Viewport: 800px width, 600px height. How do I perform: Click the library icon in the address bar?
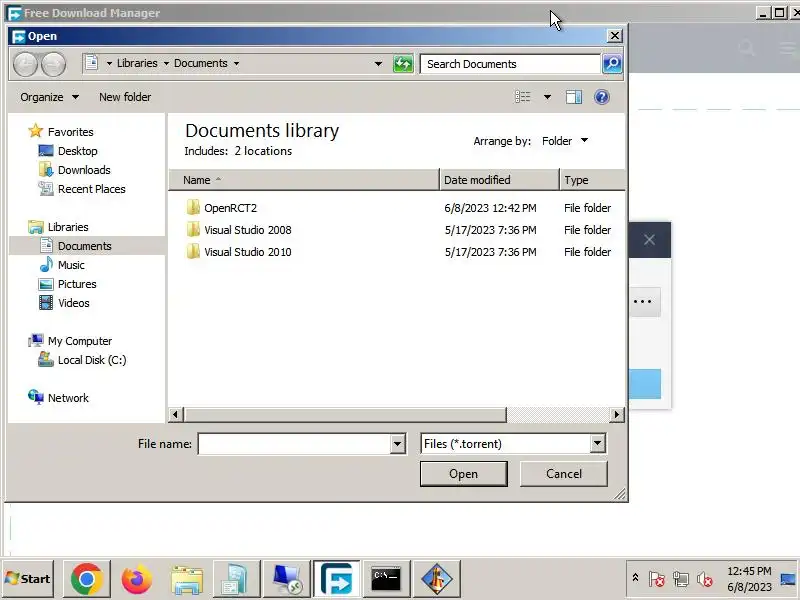click(x=92, y=63)
